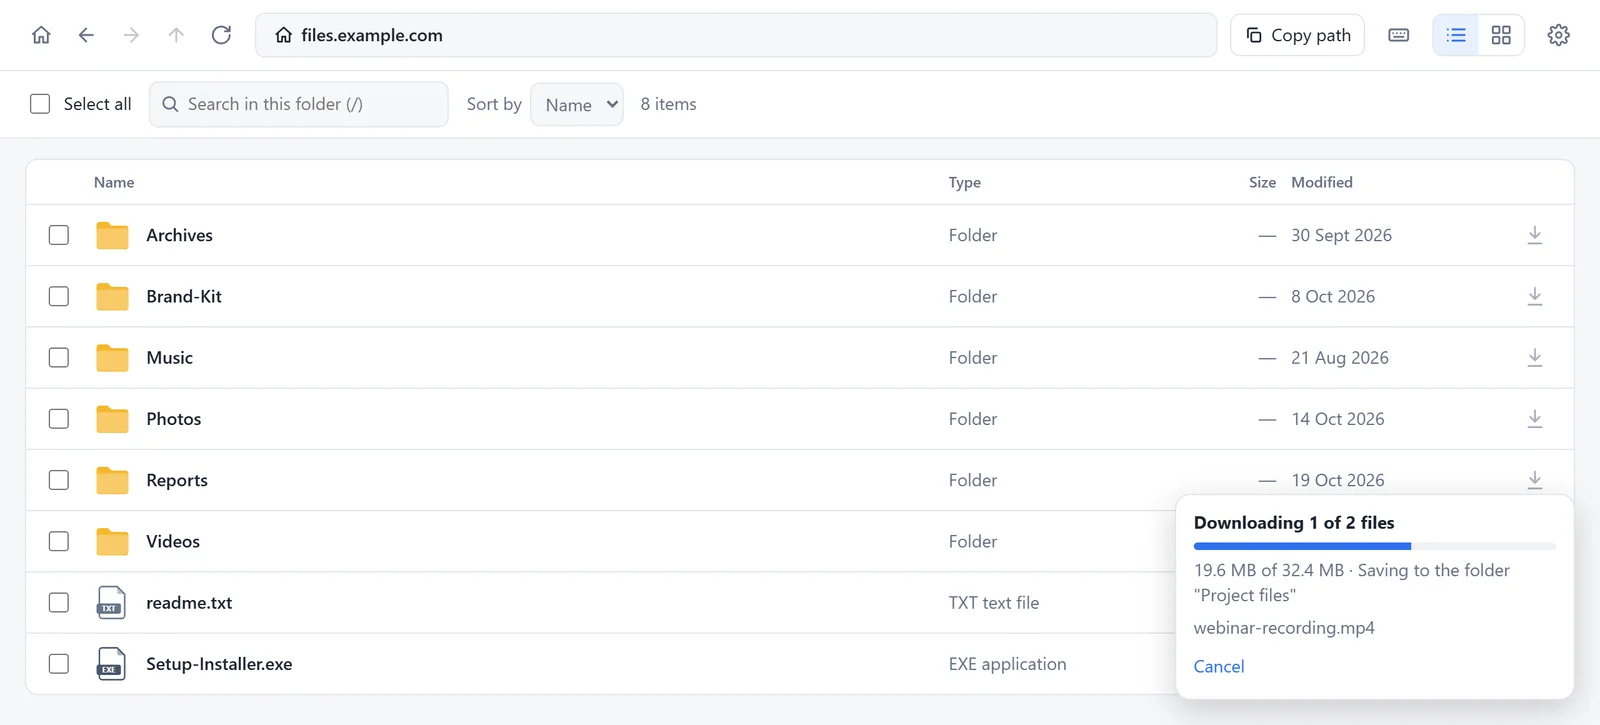Click the Downloading 1 of 2 files title

pyautogui.click(x=1294, y=522)
